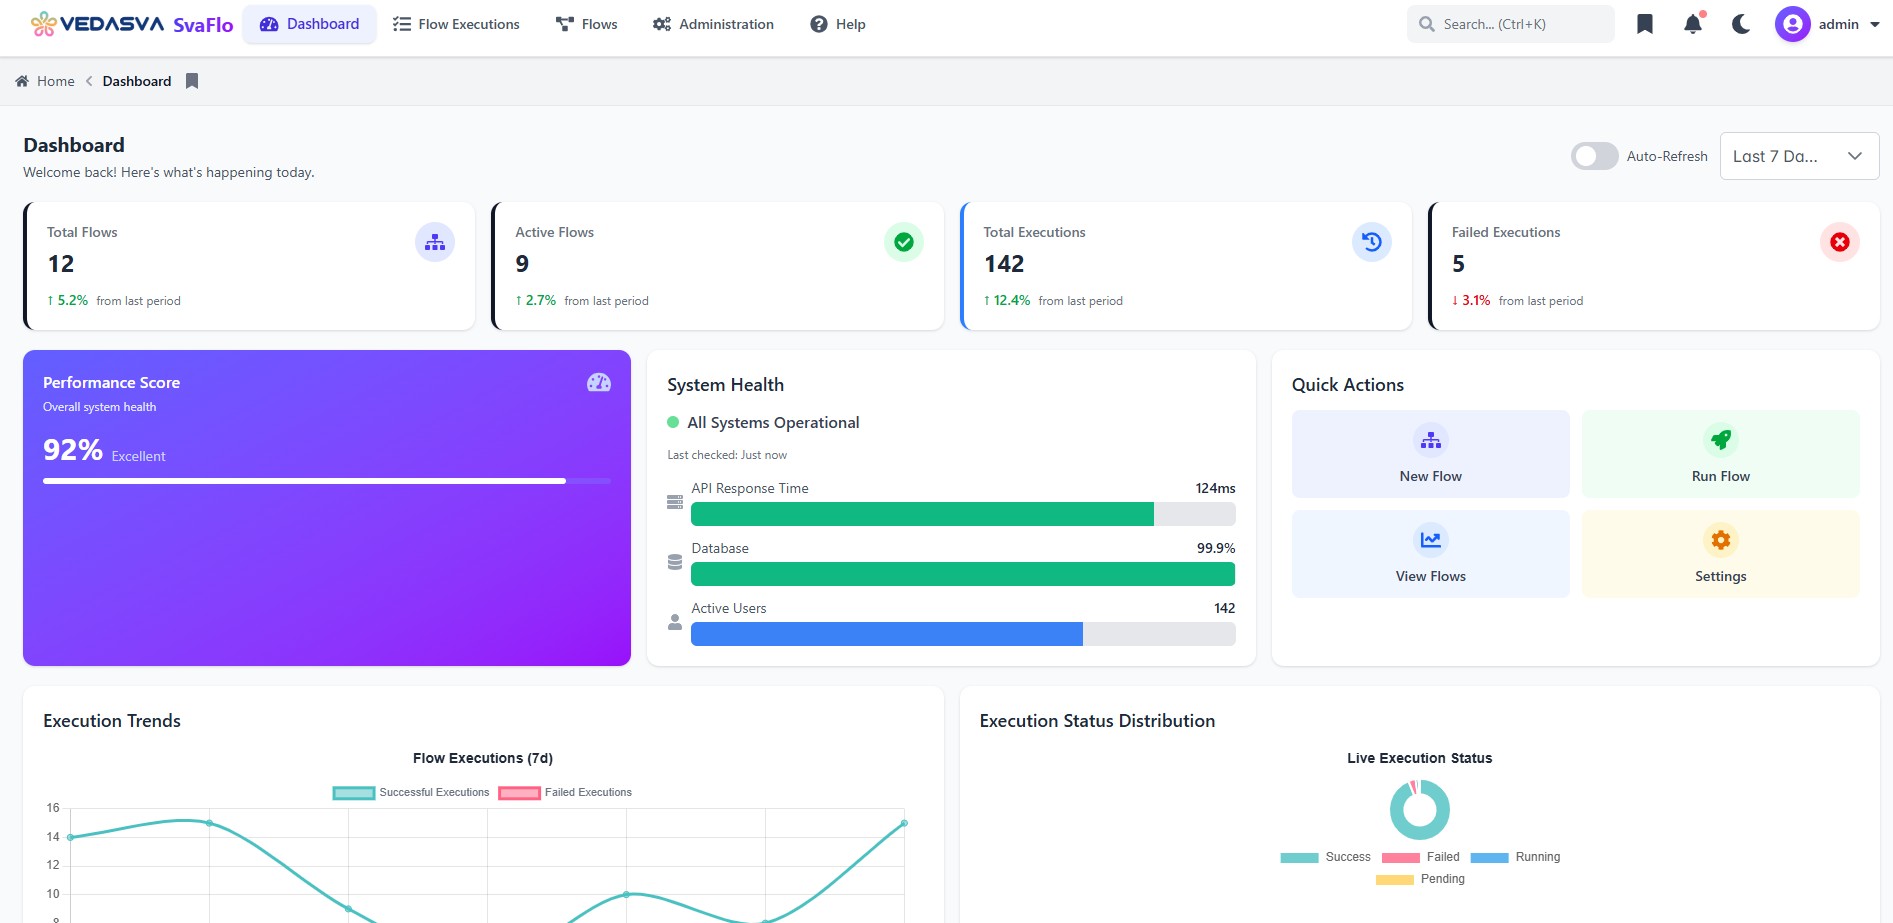1893x923 pixels.
Task: Click the API Response Time bar
Action: tap(963, 514)
